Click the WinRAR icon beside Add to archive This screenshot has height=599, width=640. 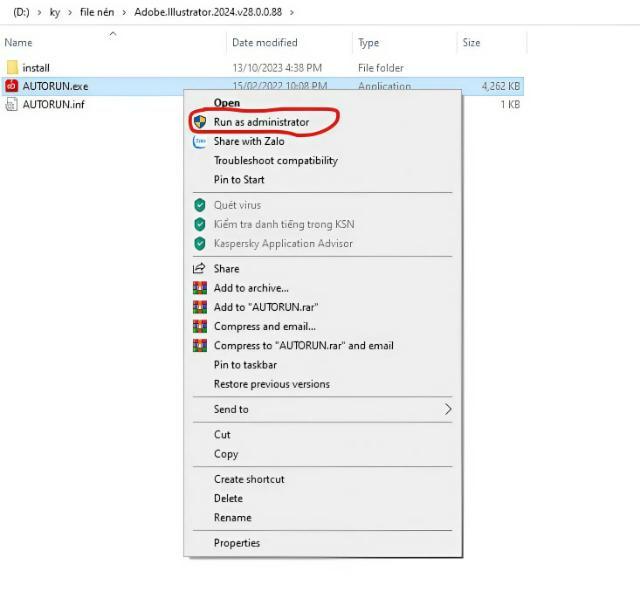pyautogui.click(x=199, y=288)
